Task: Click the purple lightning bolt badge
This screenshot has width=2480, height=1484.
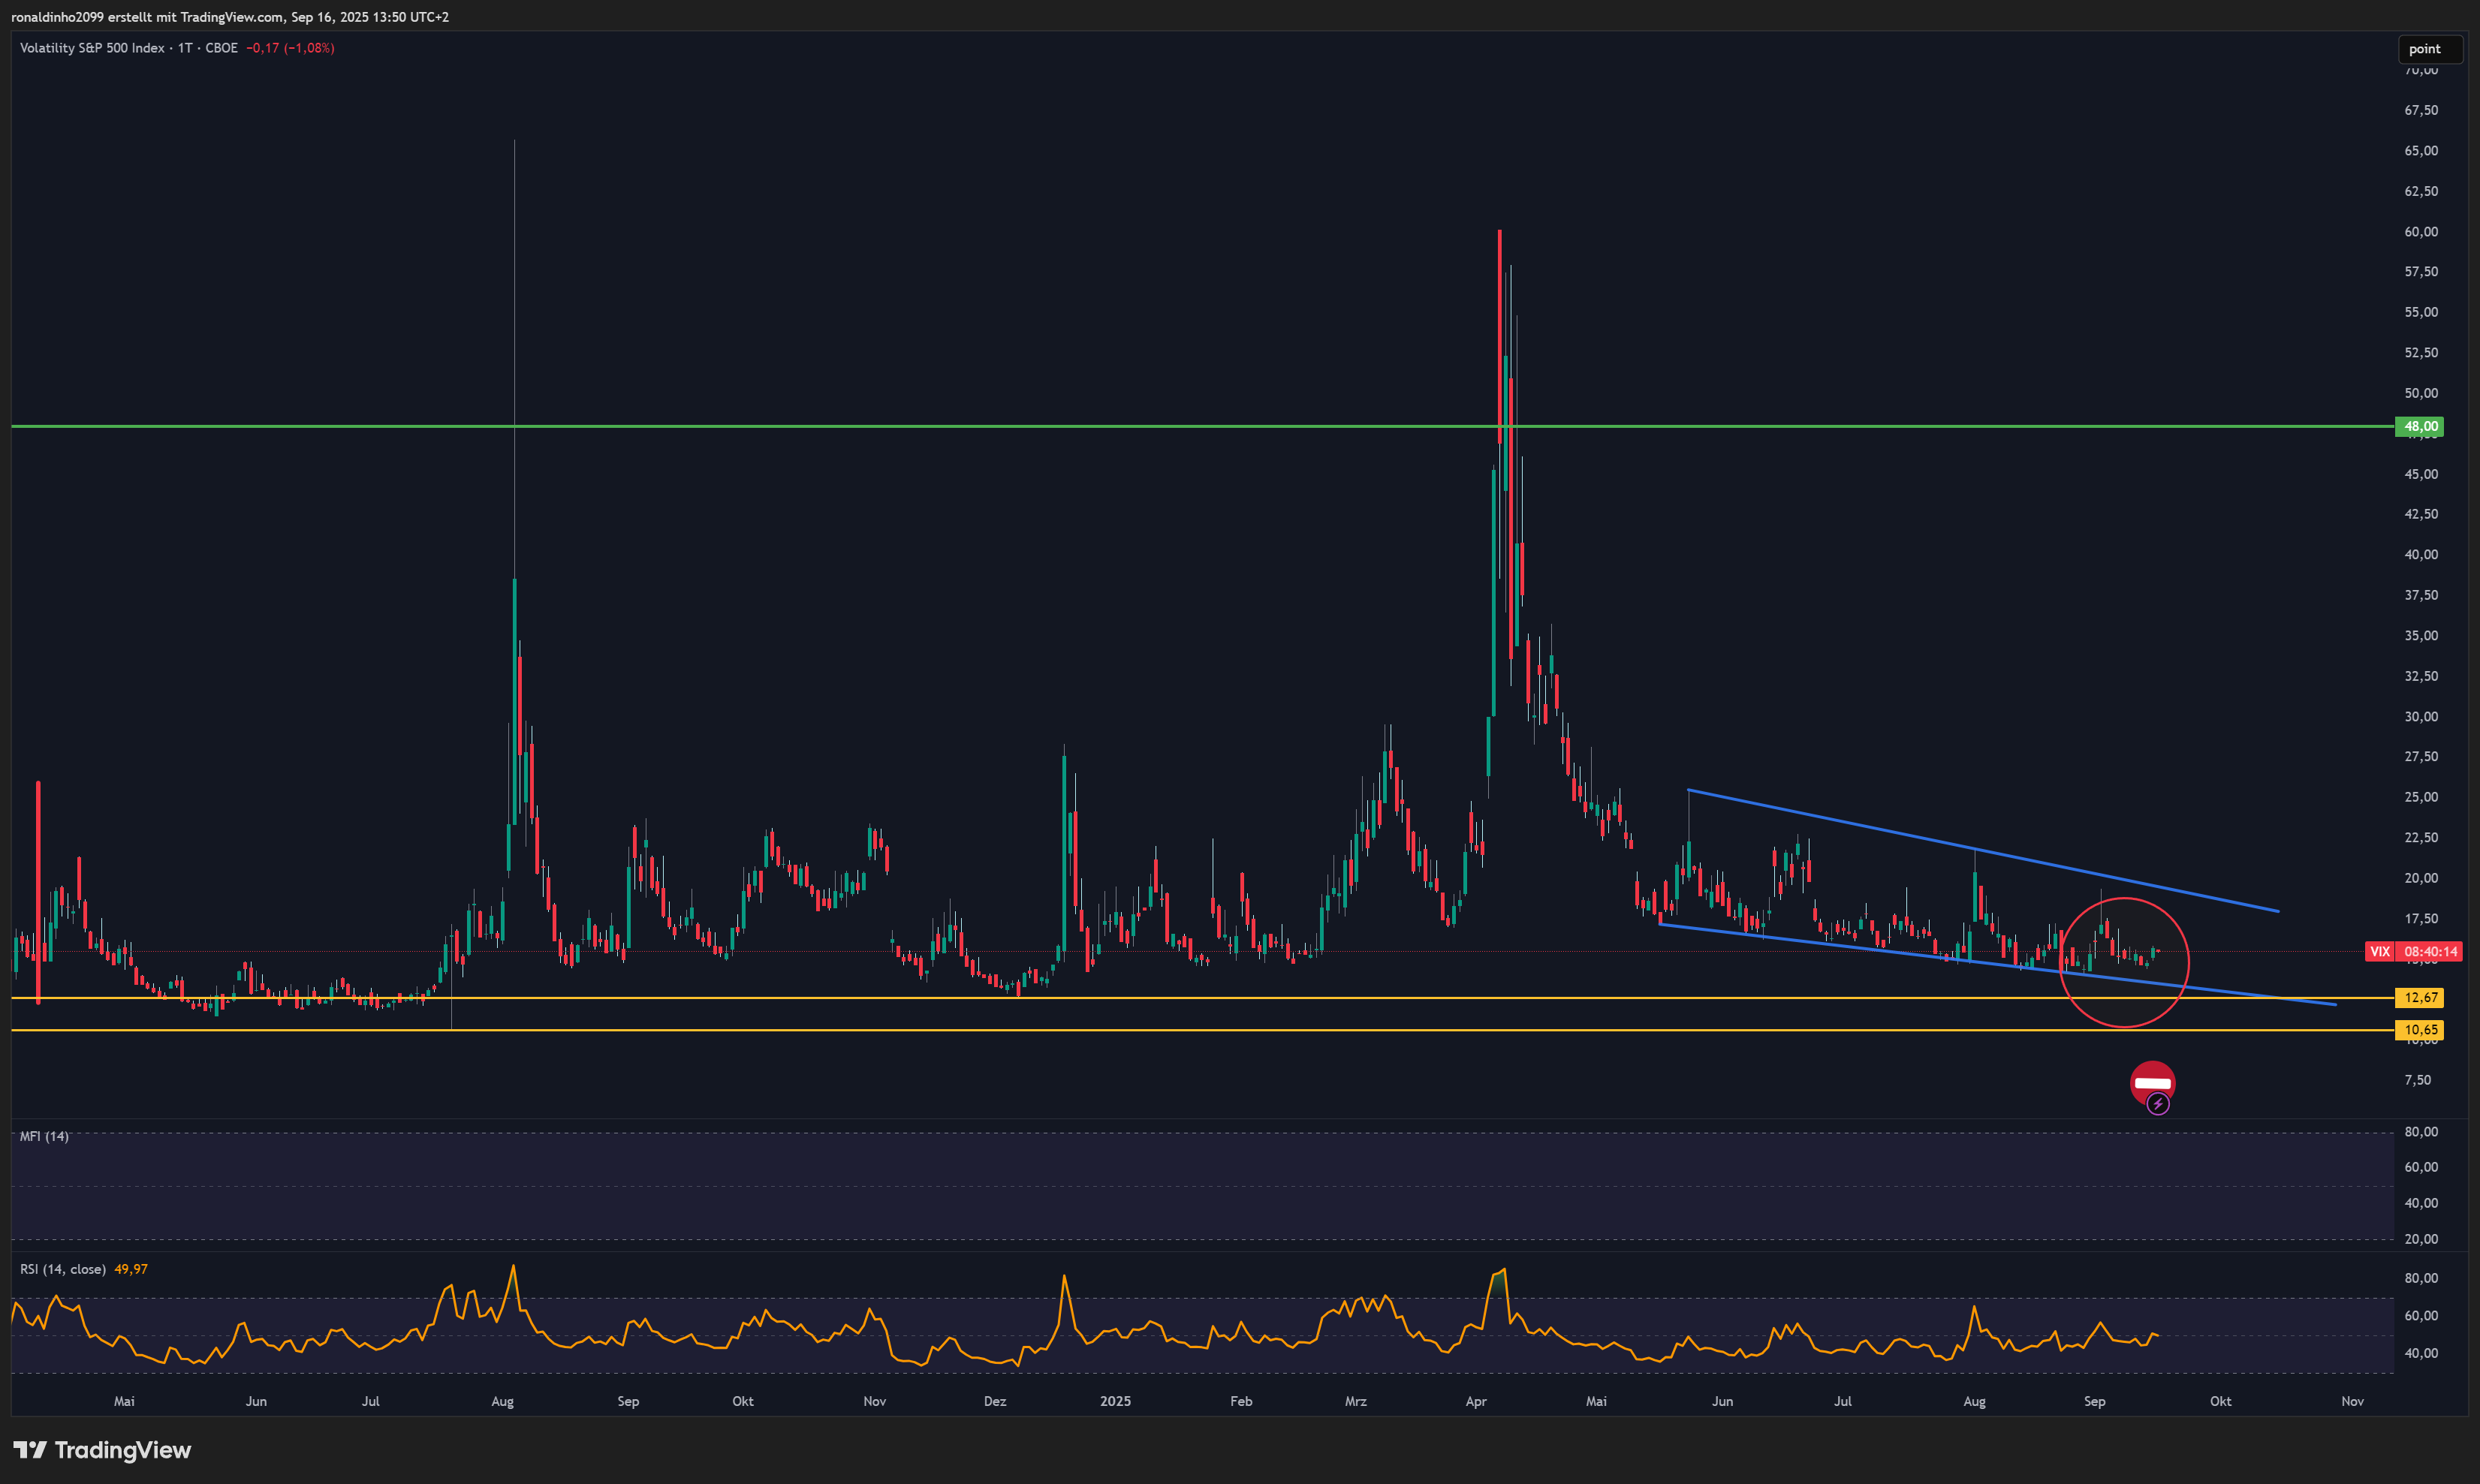Action: (x=2158, y=1104)
